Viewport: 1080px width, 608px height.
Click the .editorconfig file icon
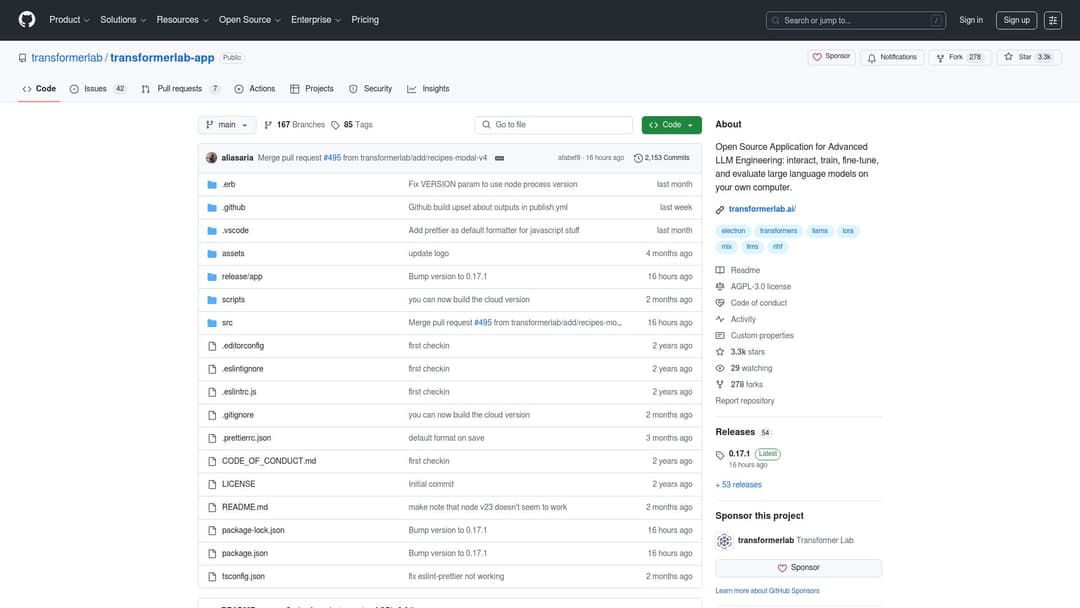212,346
